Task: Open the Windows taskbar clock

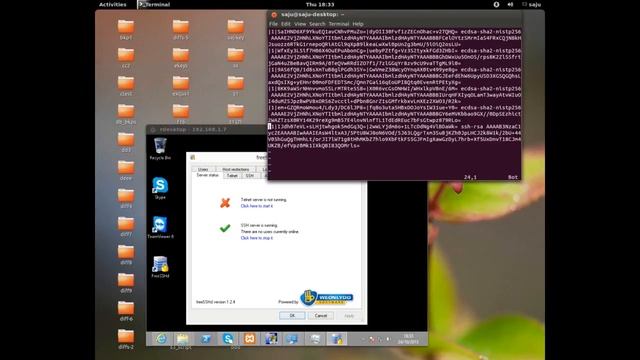Action: [x=409, y=339]
